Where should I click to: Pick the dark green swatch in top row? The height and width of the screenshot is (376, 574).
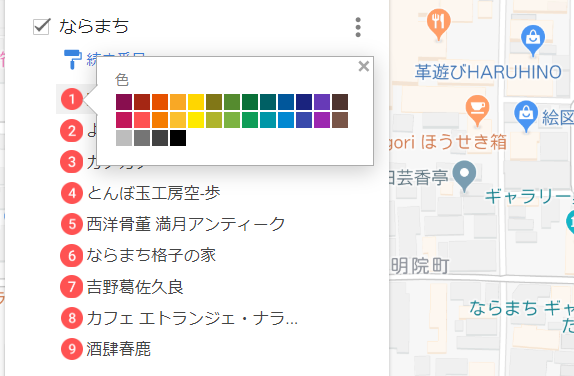[x=250, y=102]
